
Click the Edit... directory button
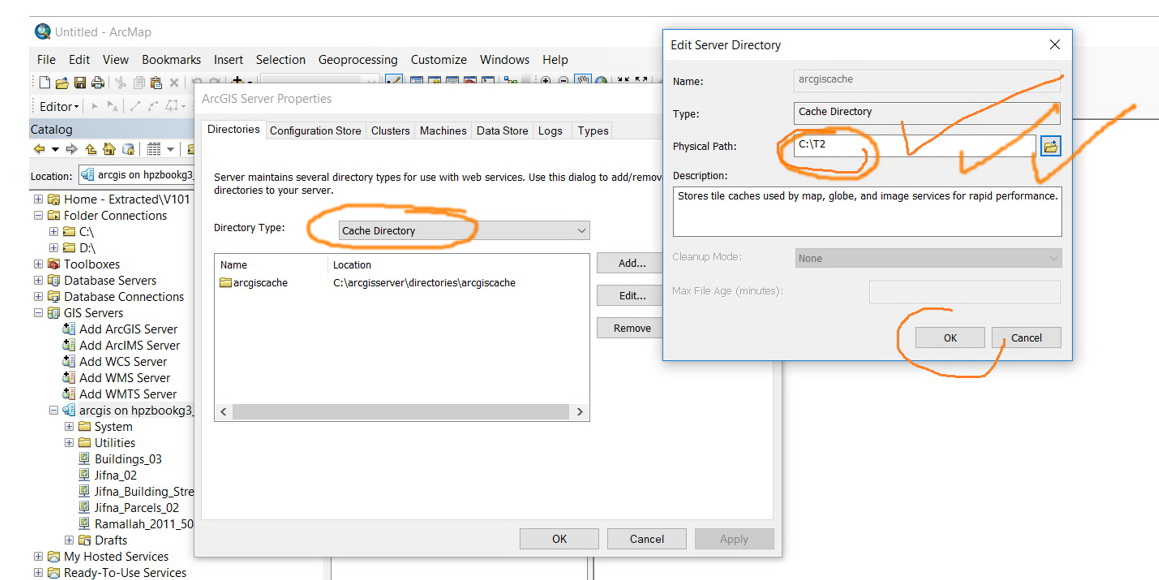click(x=632, y=296)
